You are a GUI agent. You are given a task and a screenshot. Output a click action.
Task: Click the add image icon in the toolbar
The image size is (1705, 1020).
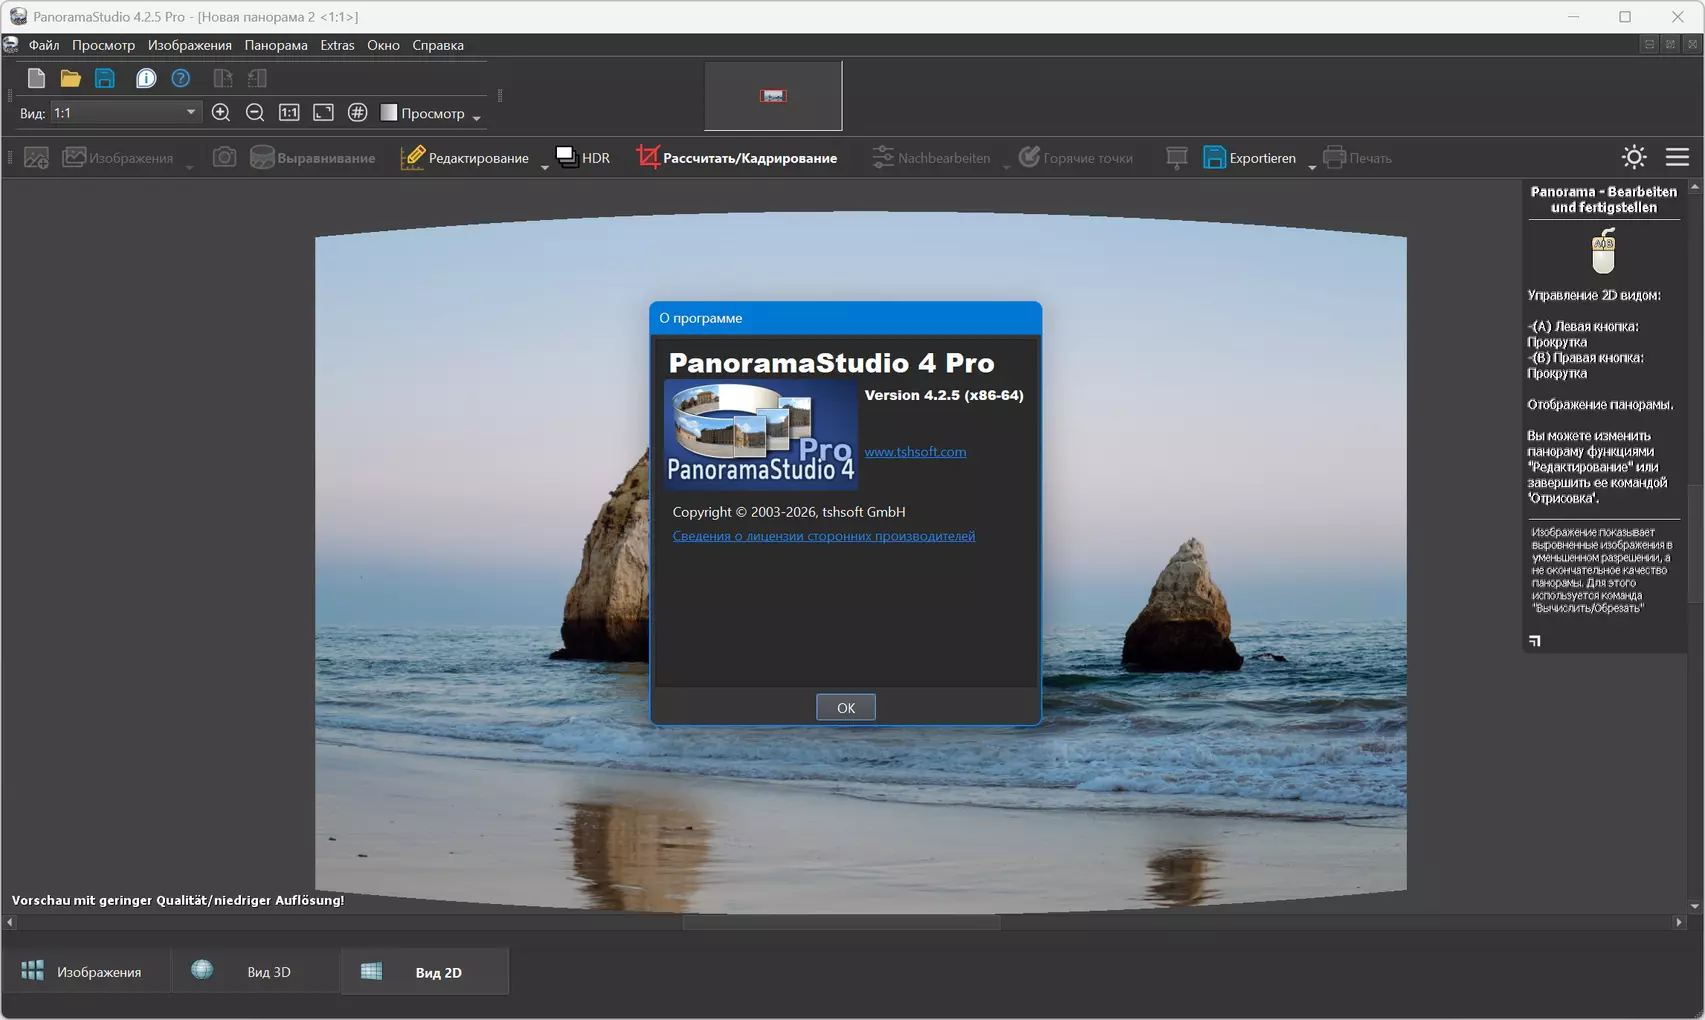click(36, 158)
